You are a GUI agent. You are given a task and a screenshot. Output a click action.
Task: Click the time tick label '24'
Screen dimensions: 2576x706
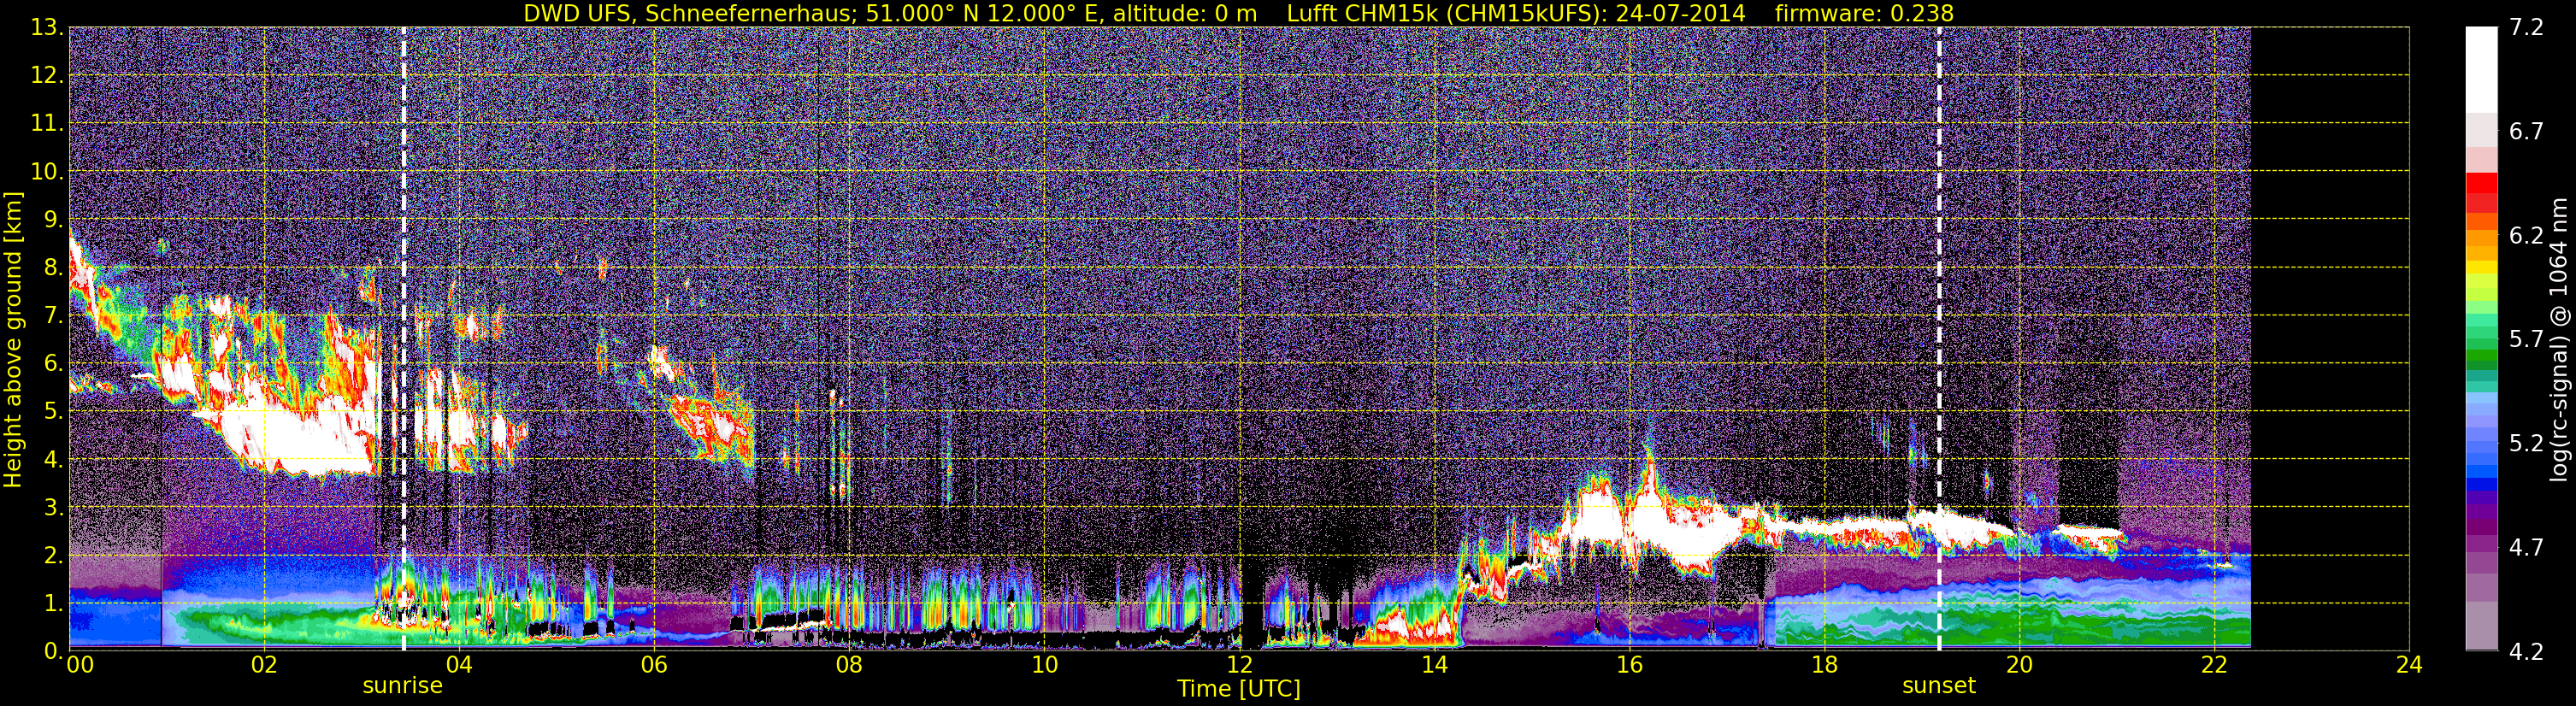point(2409,665)
